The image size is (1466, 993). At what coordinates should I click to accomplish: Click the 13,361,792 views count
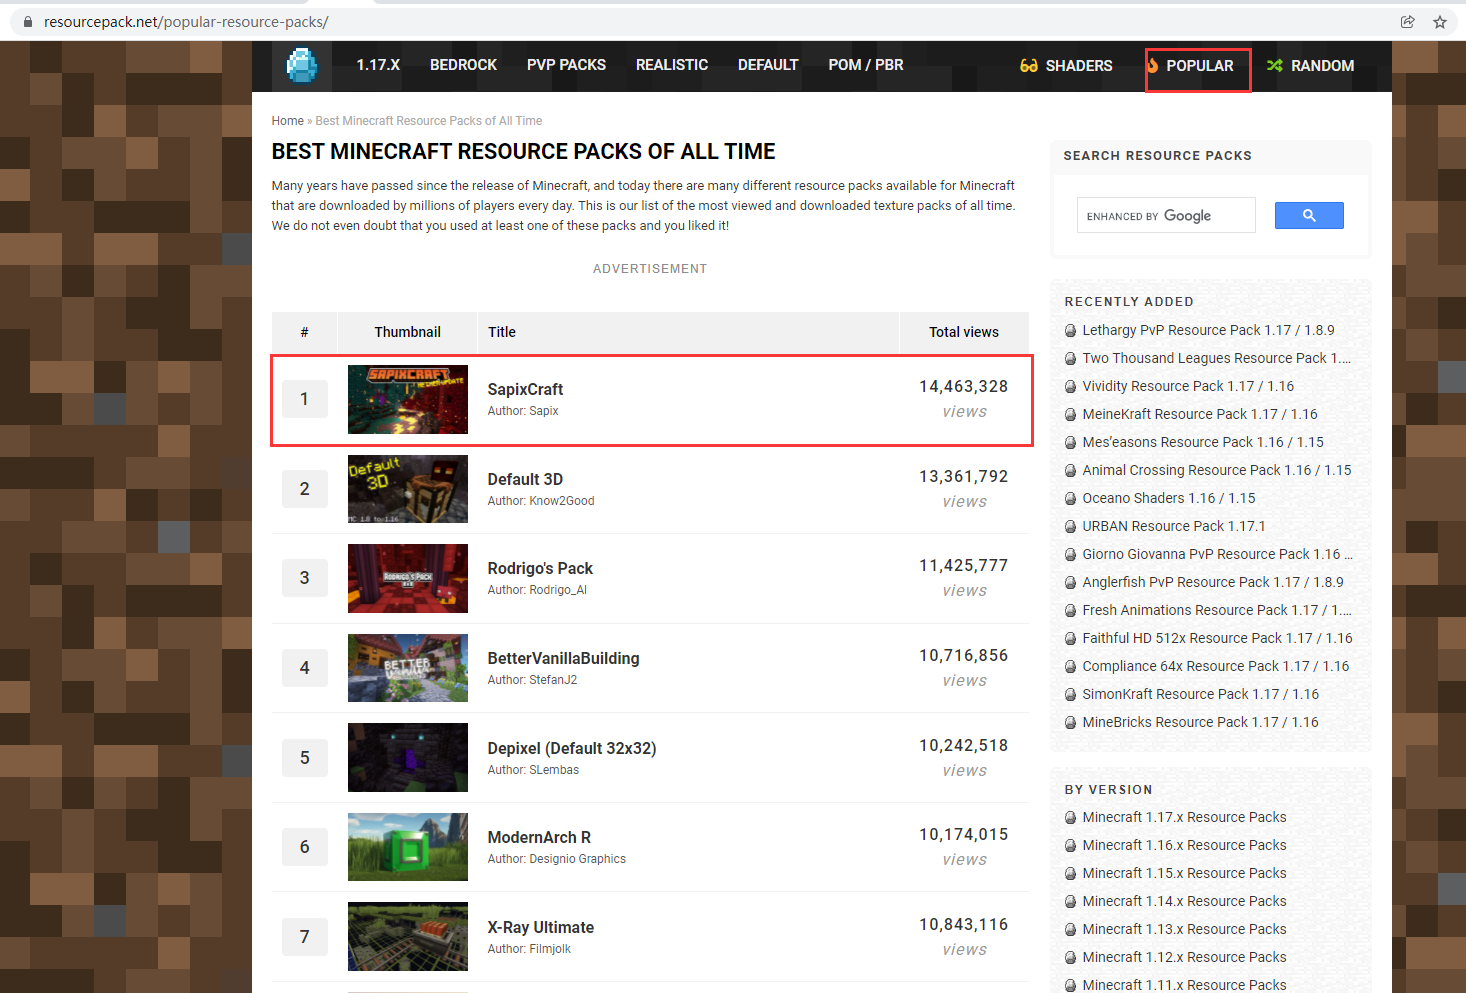coord(964,477)
